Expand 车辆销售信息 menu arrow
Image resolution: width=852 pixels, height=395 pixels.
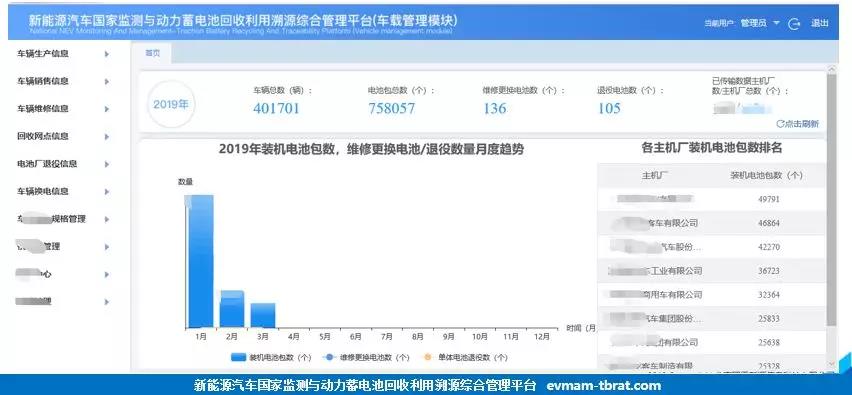107,81
